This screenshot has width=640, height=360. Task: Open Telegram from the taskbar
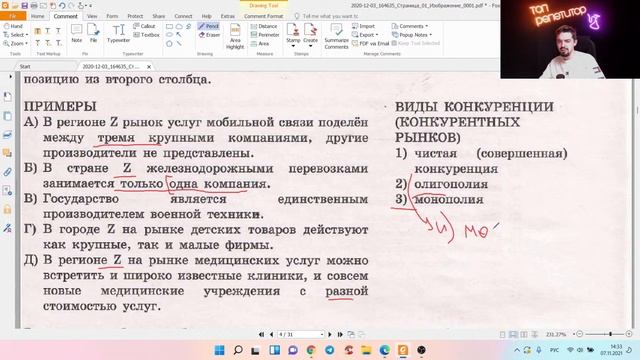(x=330, y=350)
